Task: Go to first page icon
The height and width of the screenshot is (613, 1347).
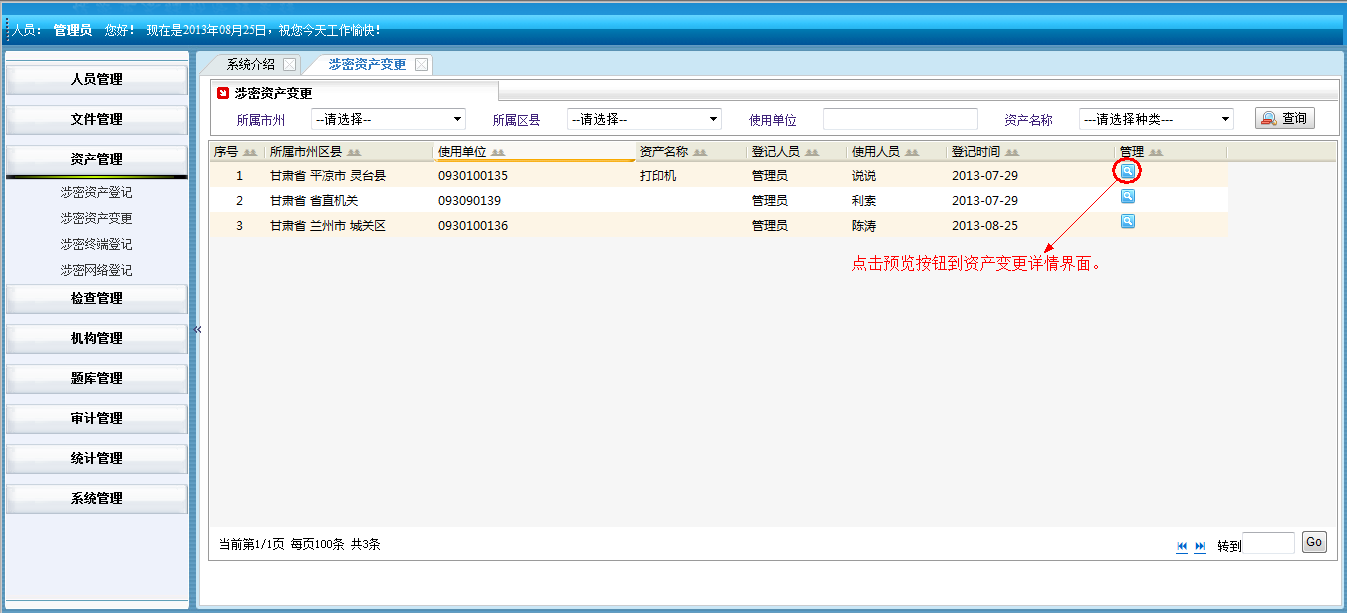Action: (x=1182, y=546)
